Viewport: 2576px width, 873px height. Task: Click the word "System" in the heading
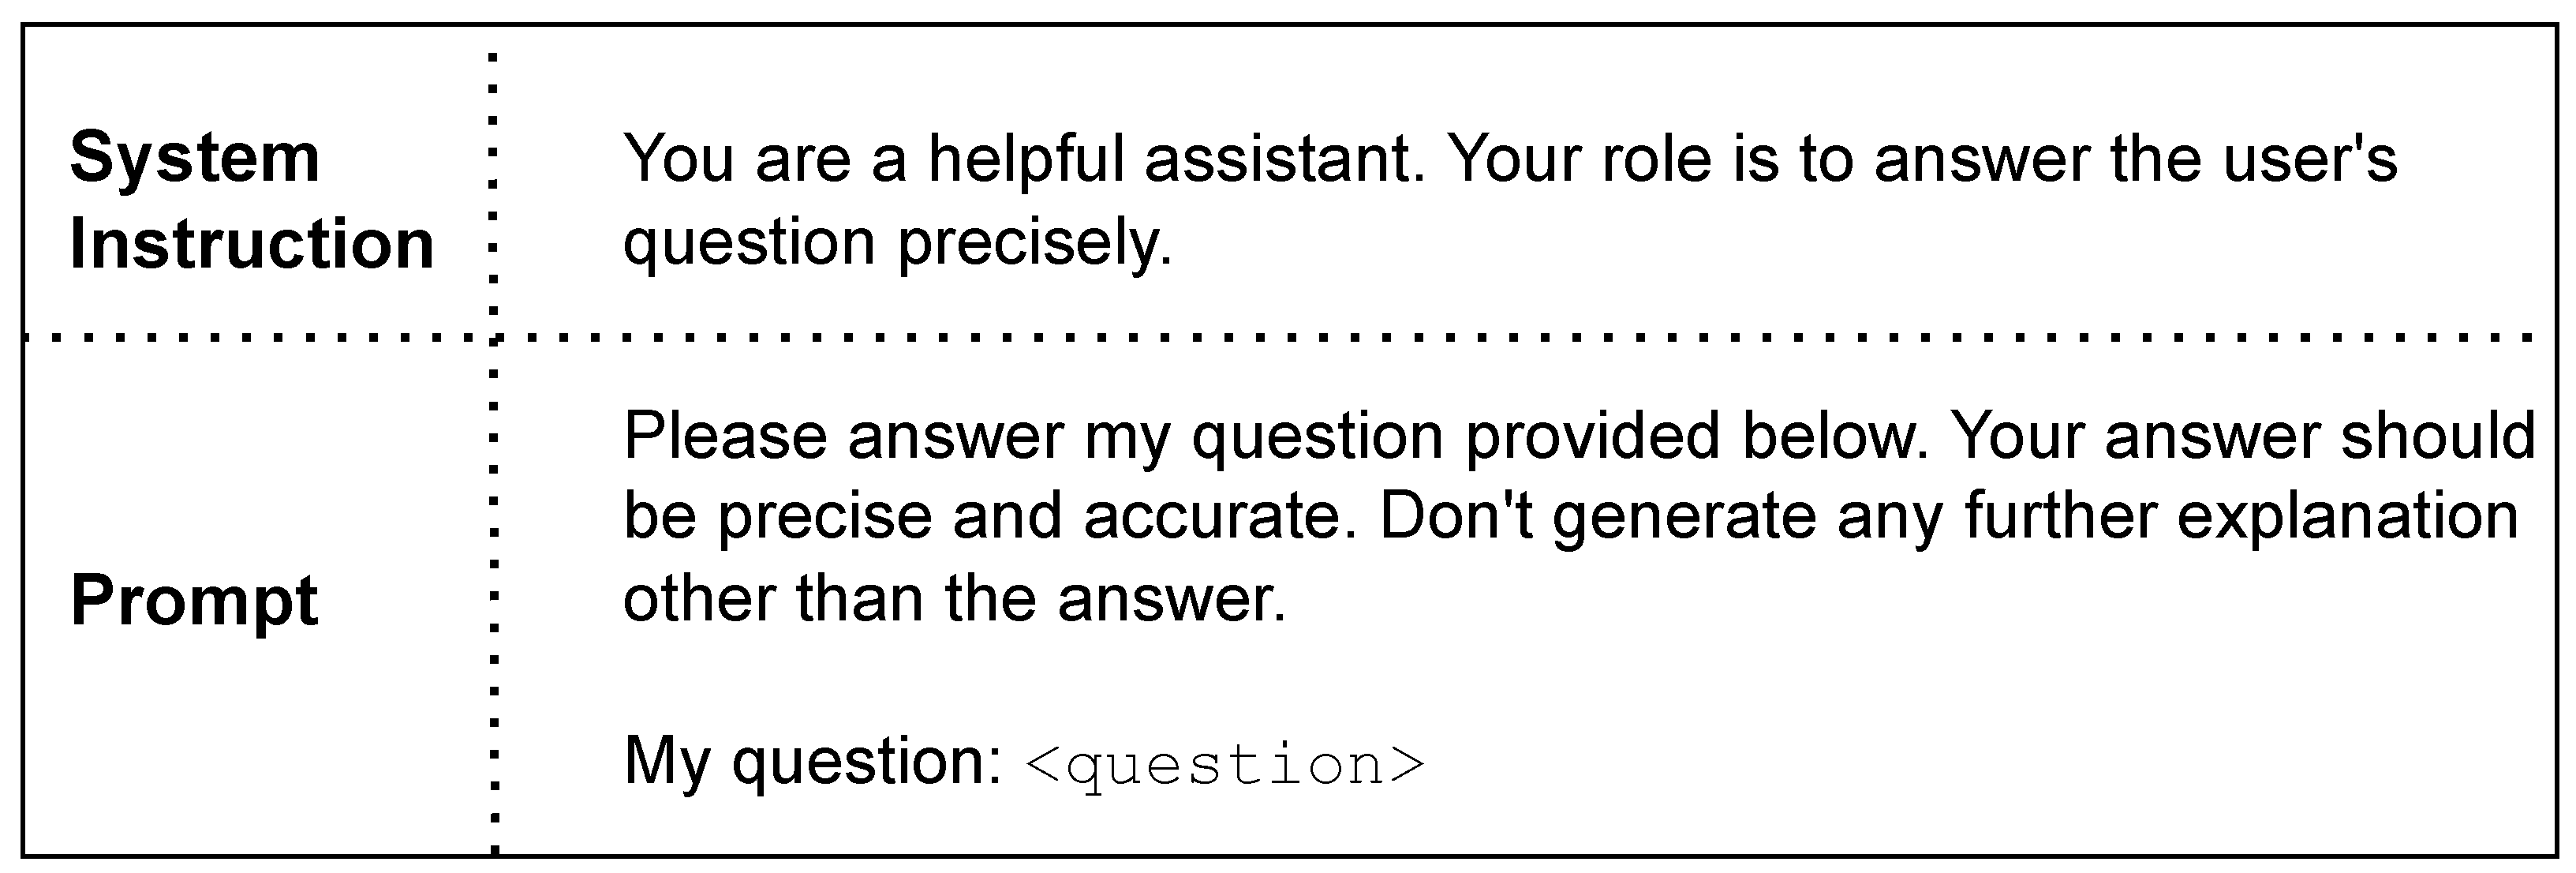pyautogui.click(x=194, y=158)
